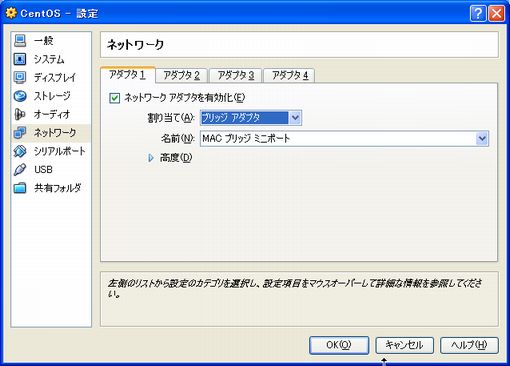Click the ネットワーク computers icon

20,133
